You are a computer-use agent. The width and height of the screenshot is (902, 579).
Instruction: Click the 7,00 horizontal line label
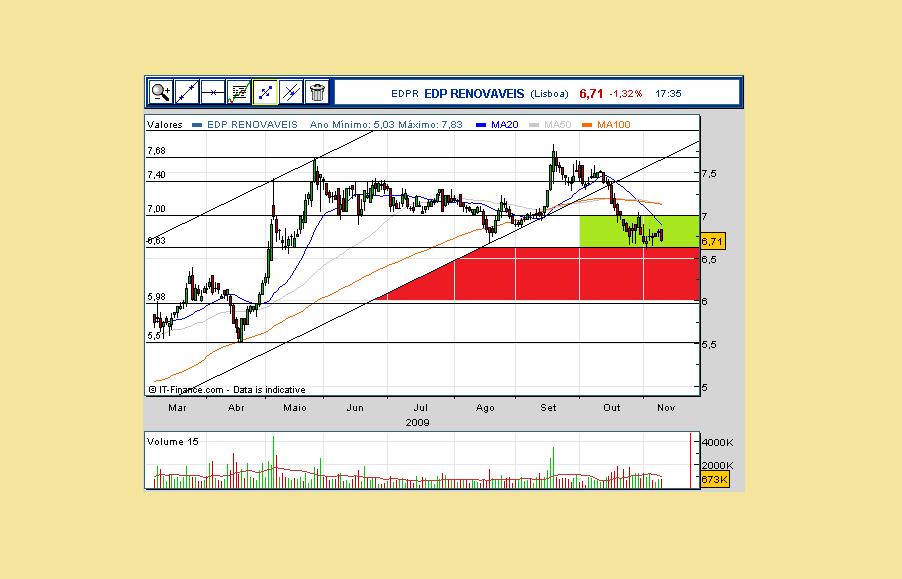156,209
